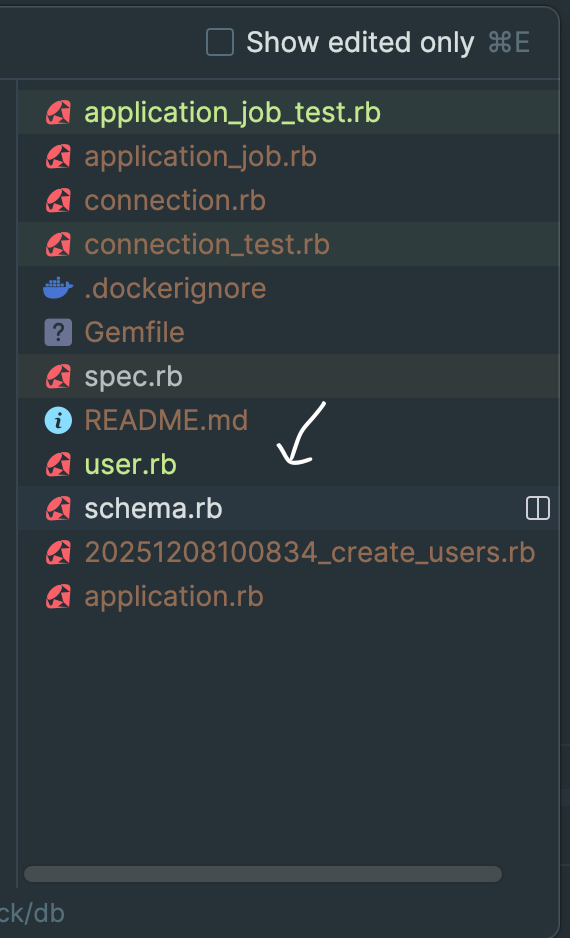The height and width of the screenshot is (938, 570).
Task: Open application_job.rb from the recent files
Action: (288, 157)
